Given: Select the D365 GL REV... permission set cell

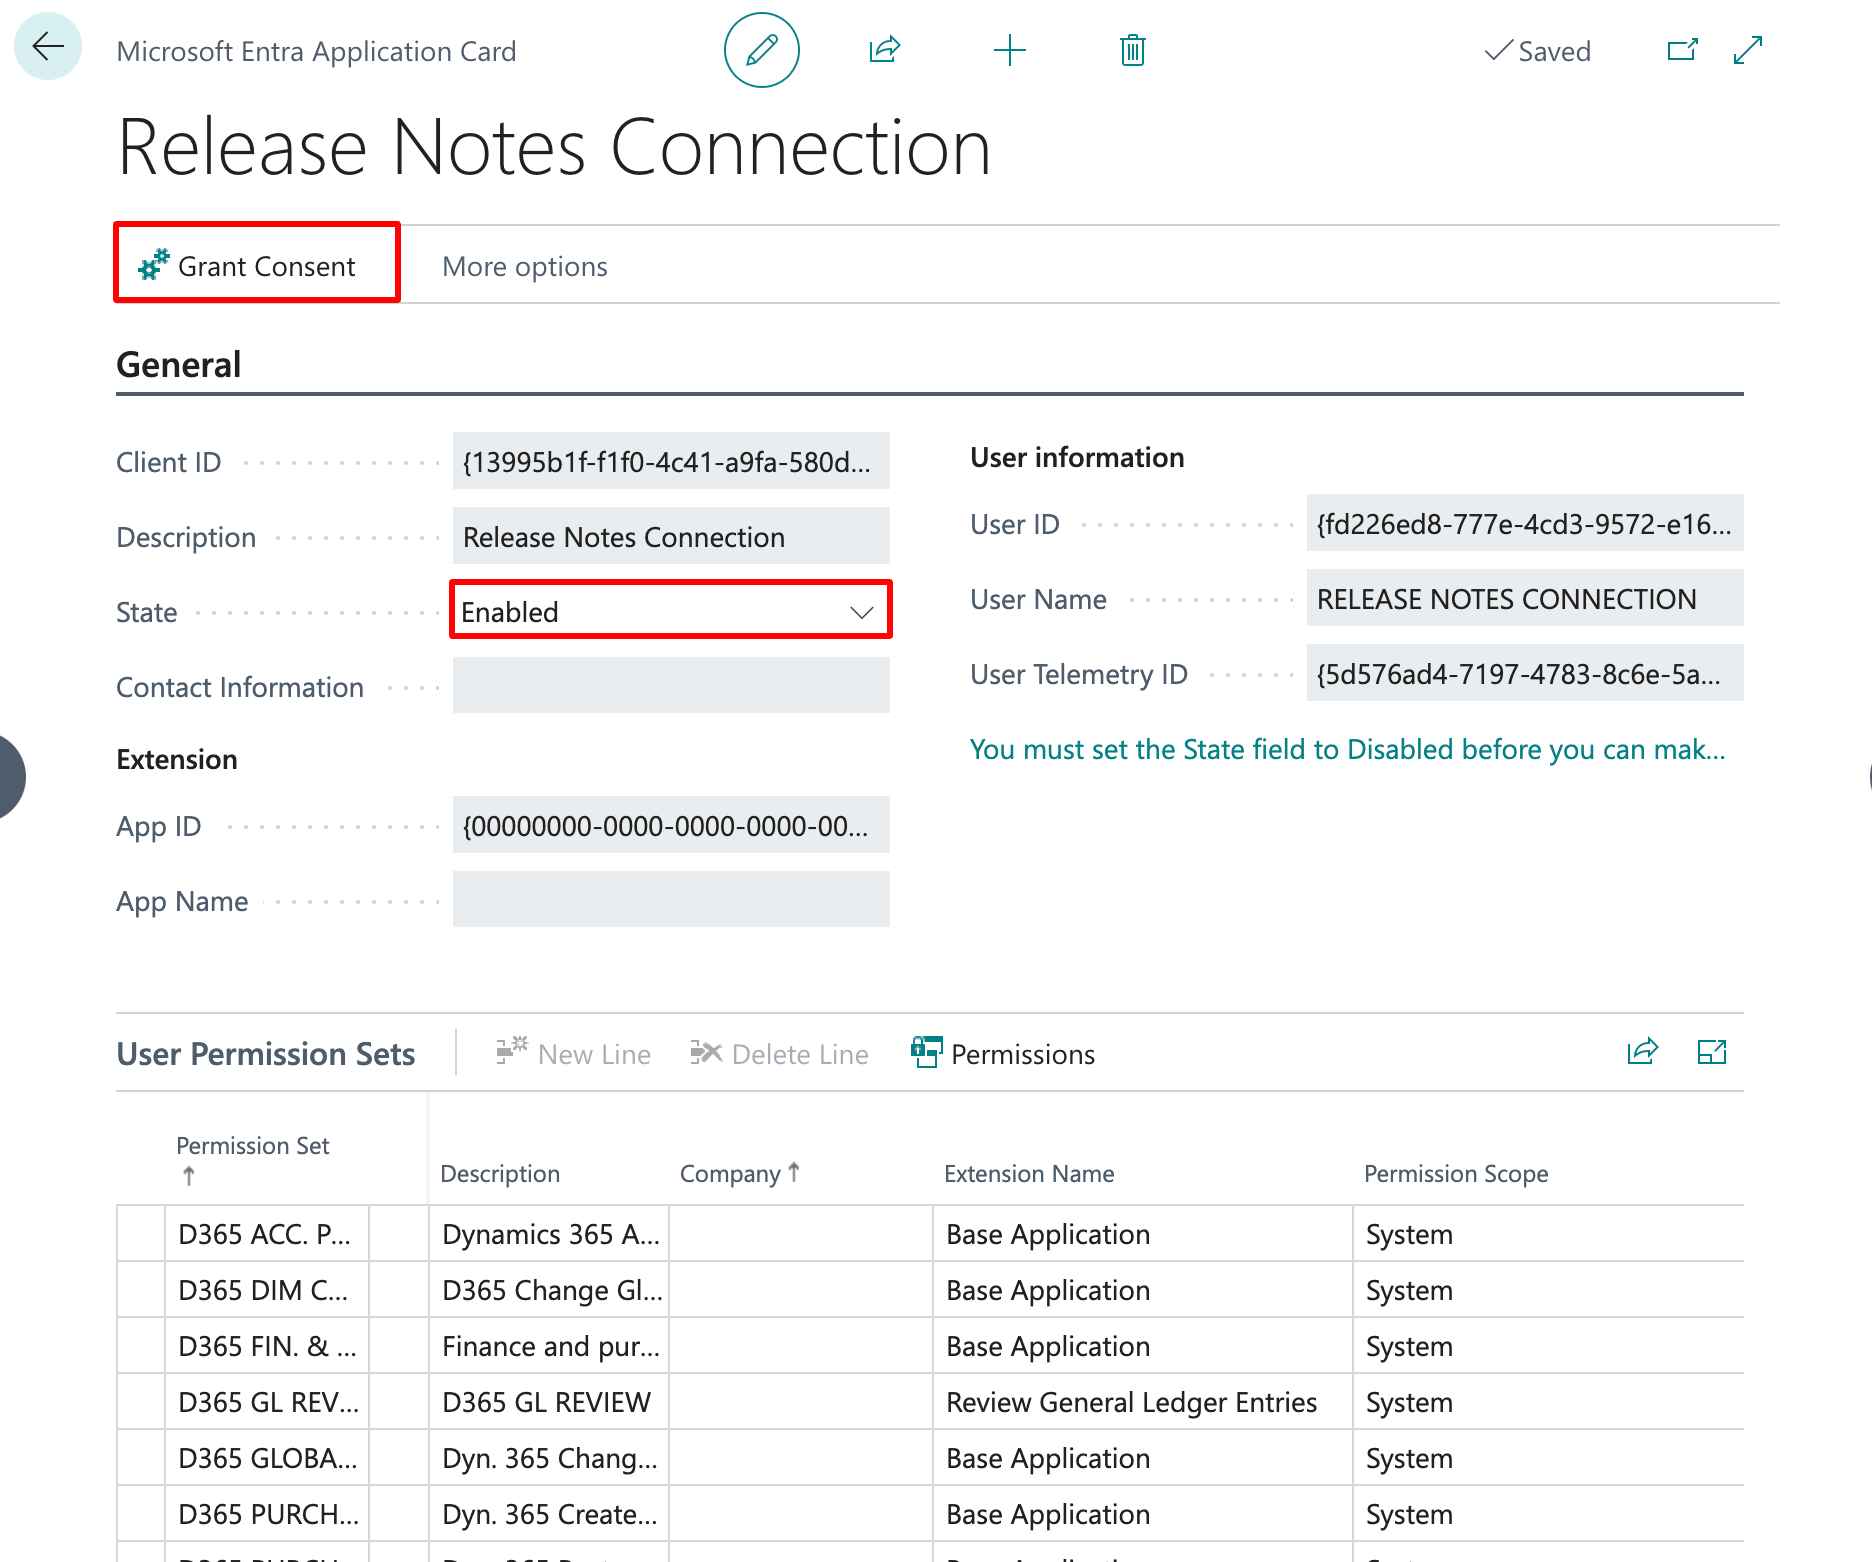Looking at the screenshot, I should click(267, 1402).
